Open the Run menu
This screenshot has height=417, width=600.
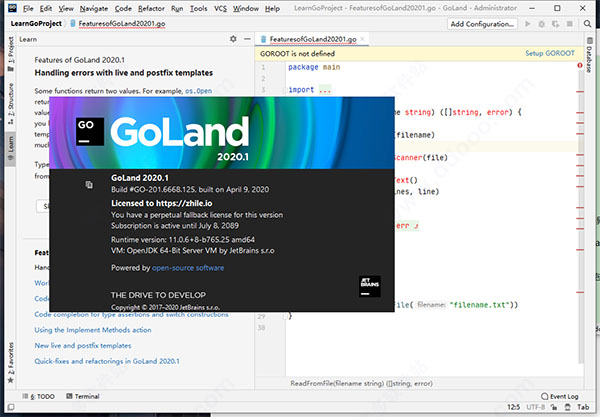point(177,8)
